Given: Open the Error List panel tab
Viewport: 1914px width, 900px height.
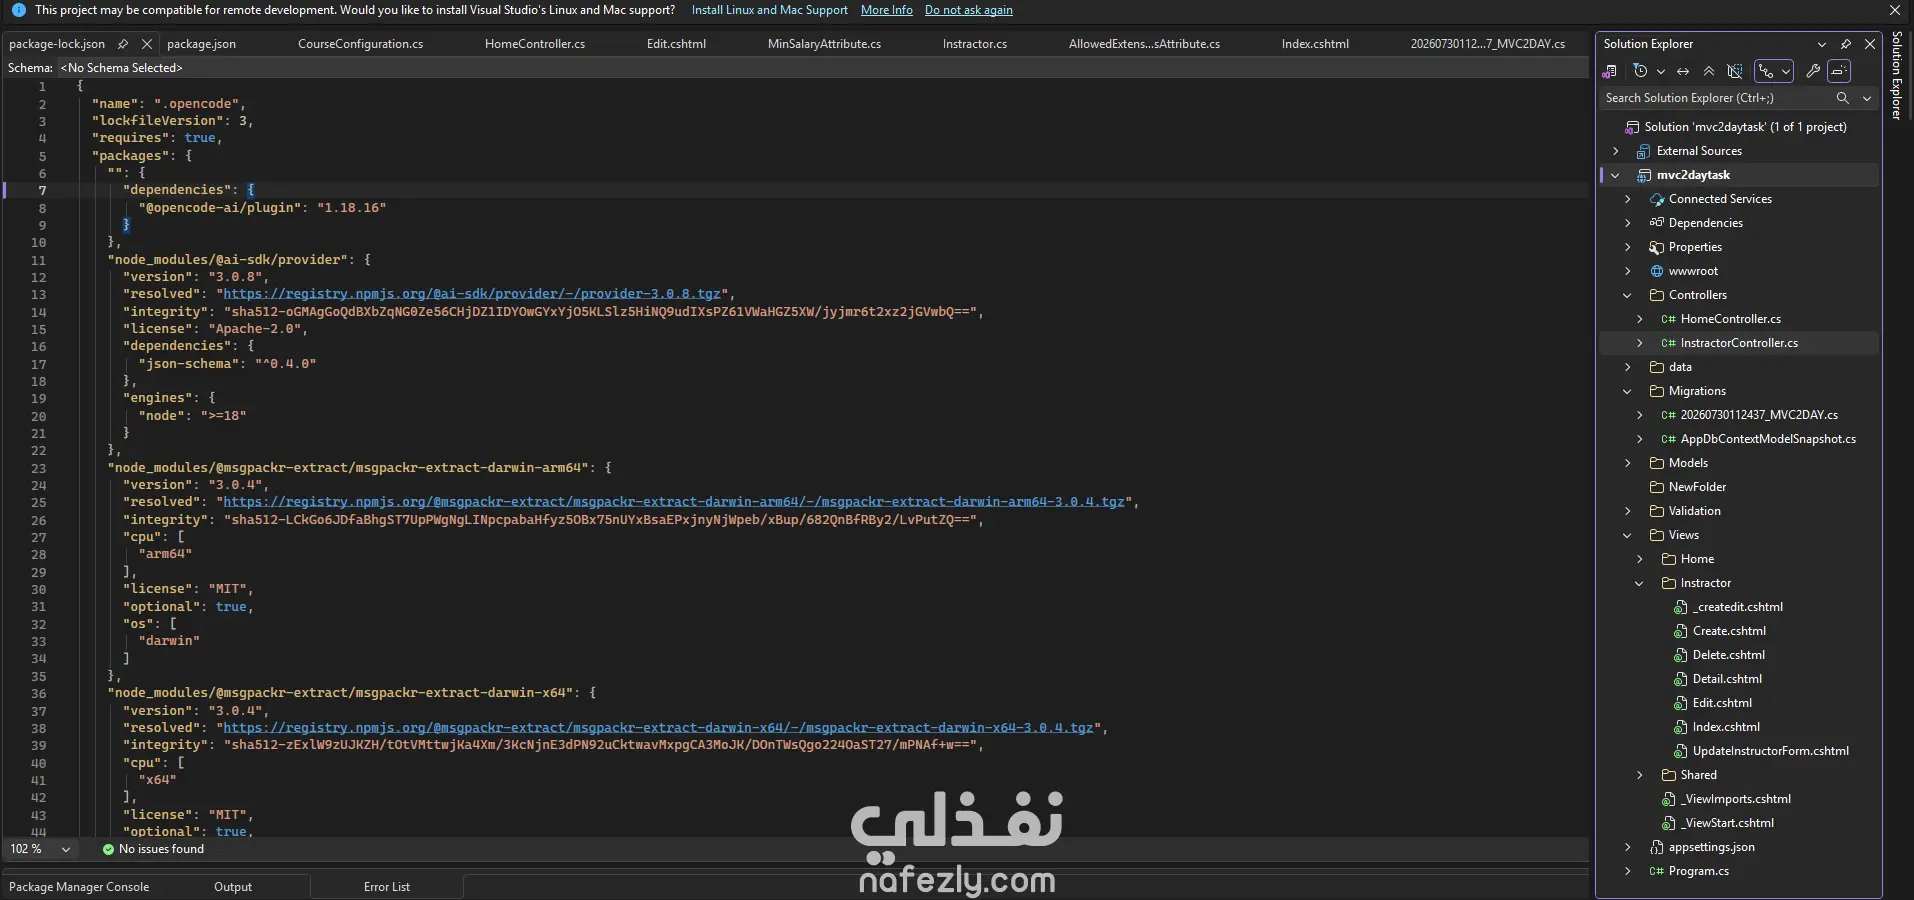Looking at the screenshot, I should click(387, 887).
